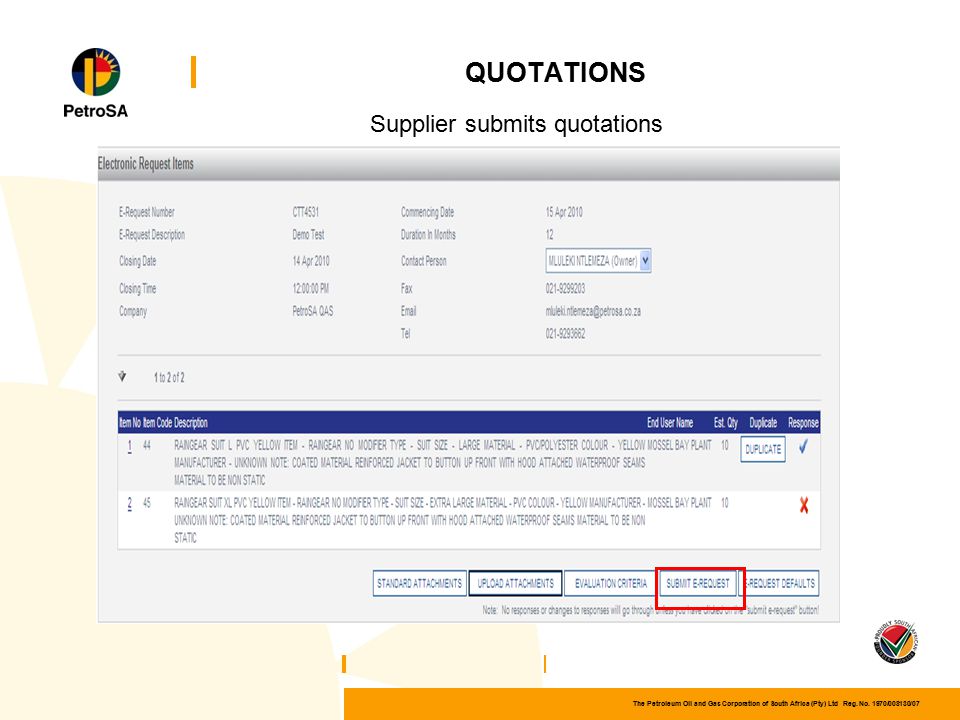Click item code 45
The height and width of the screenshot is (720, 960).
click(147, 503)
